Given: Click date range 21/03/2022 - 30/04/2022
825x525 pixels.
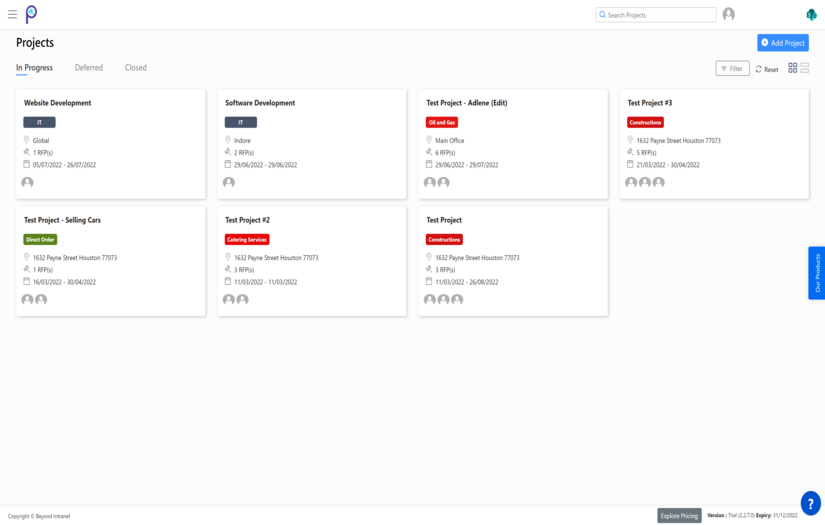Looking at the screenshot, I should click(x=668, y=165).
